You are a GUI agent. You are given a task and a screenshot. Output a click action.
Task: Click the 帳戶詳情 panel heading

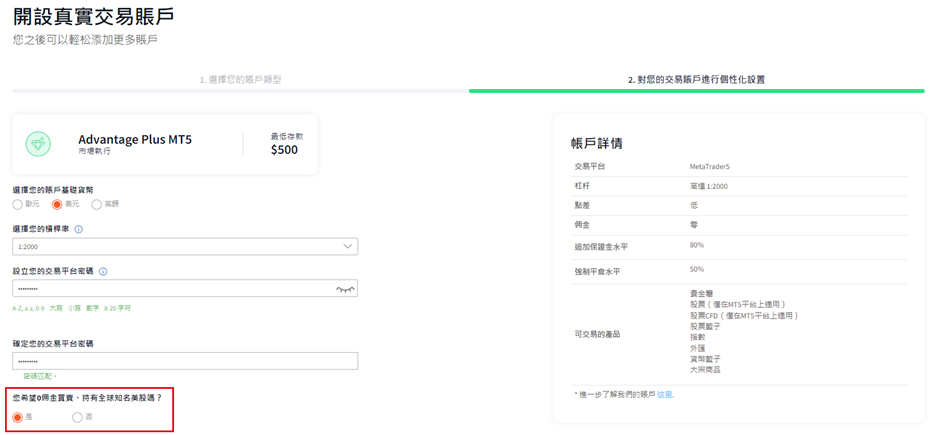pos(596,144)
